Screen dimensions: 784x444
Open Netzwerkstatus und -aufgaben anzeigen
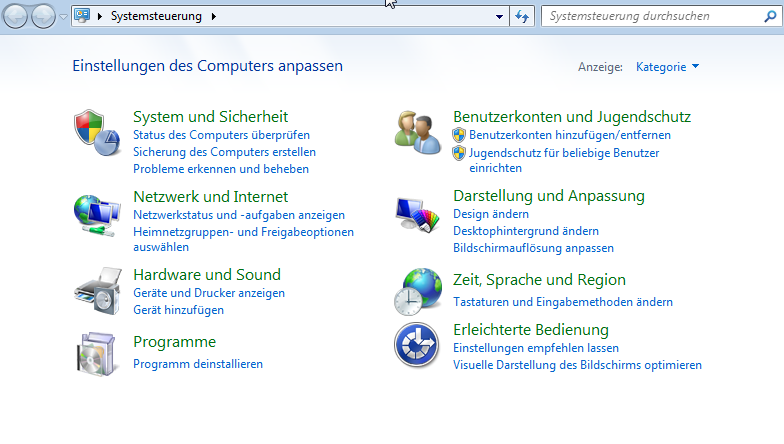click(x=239, y=215)
